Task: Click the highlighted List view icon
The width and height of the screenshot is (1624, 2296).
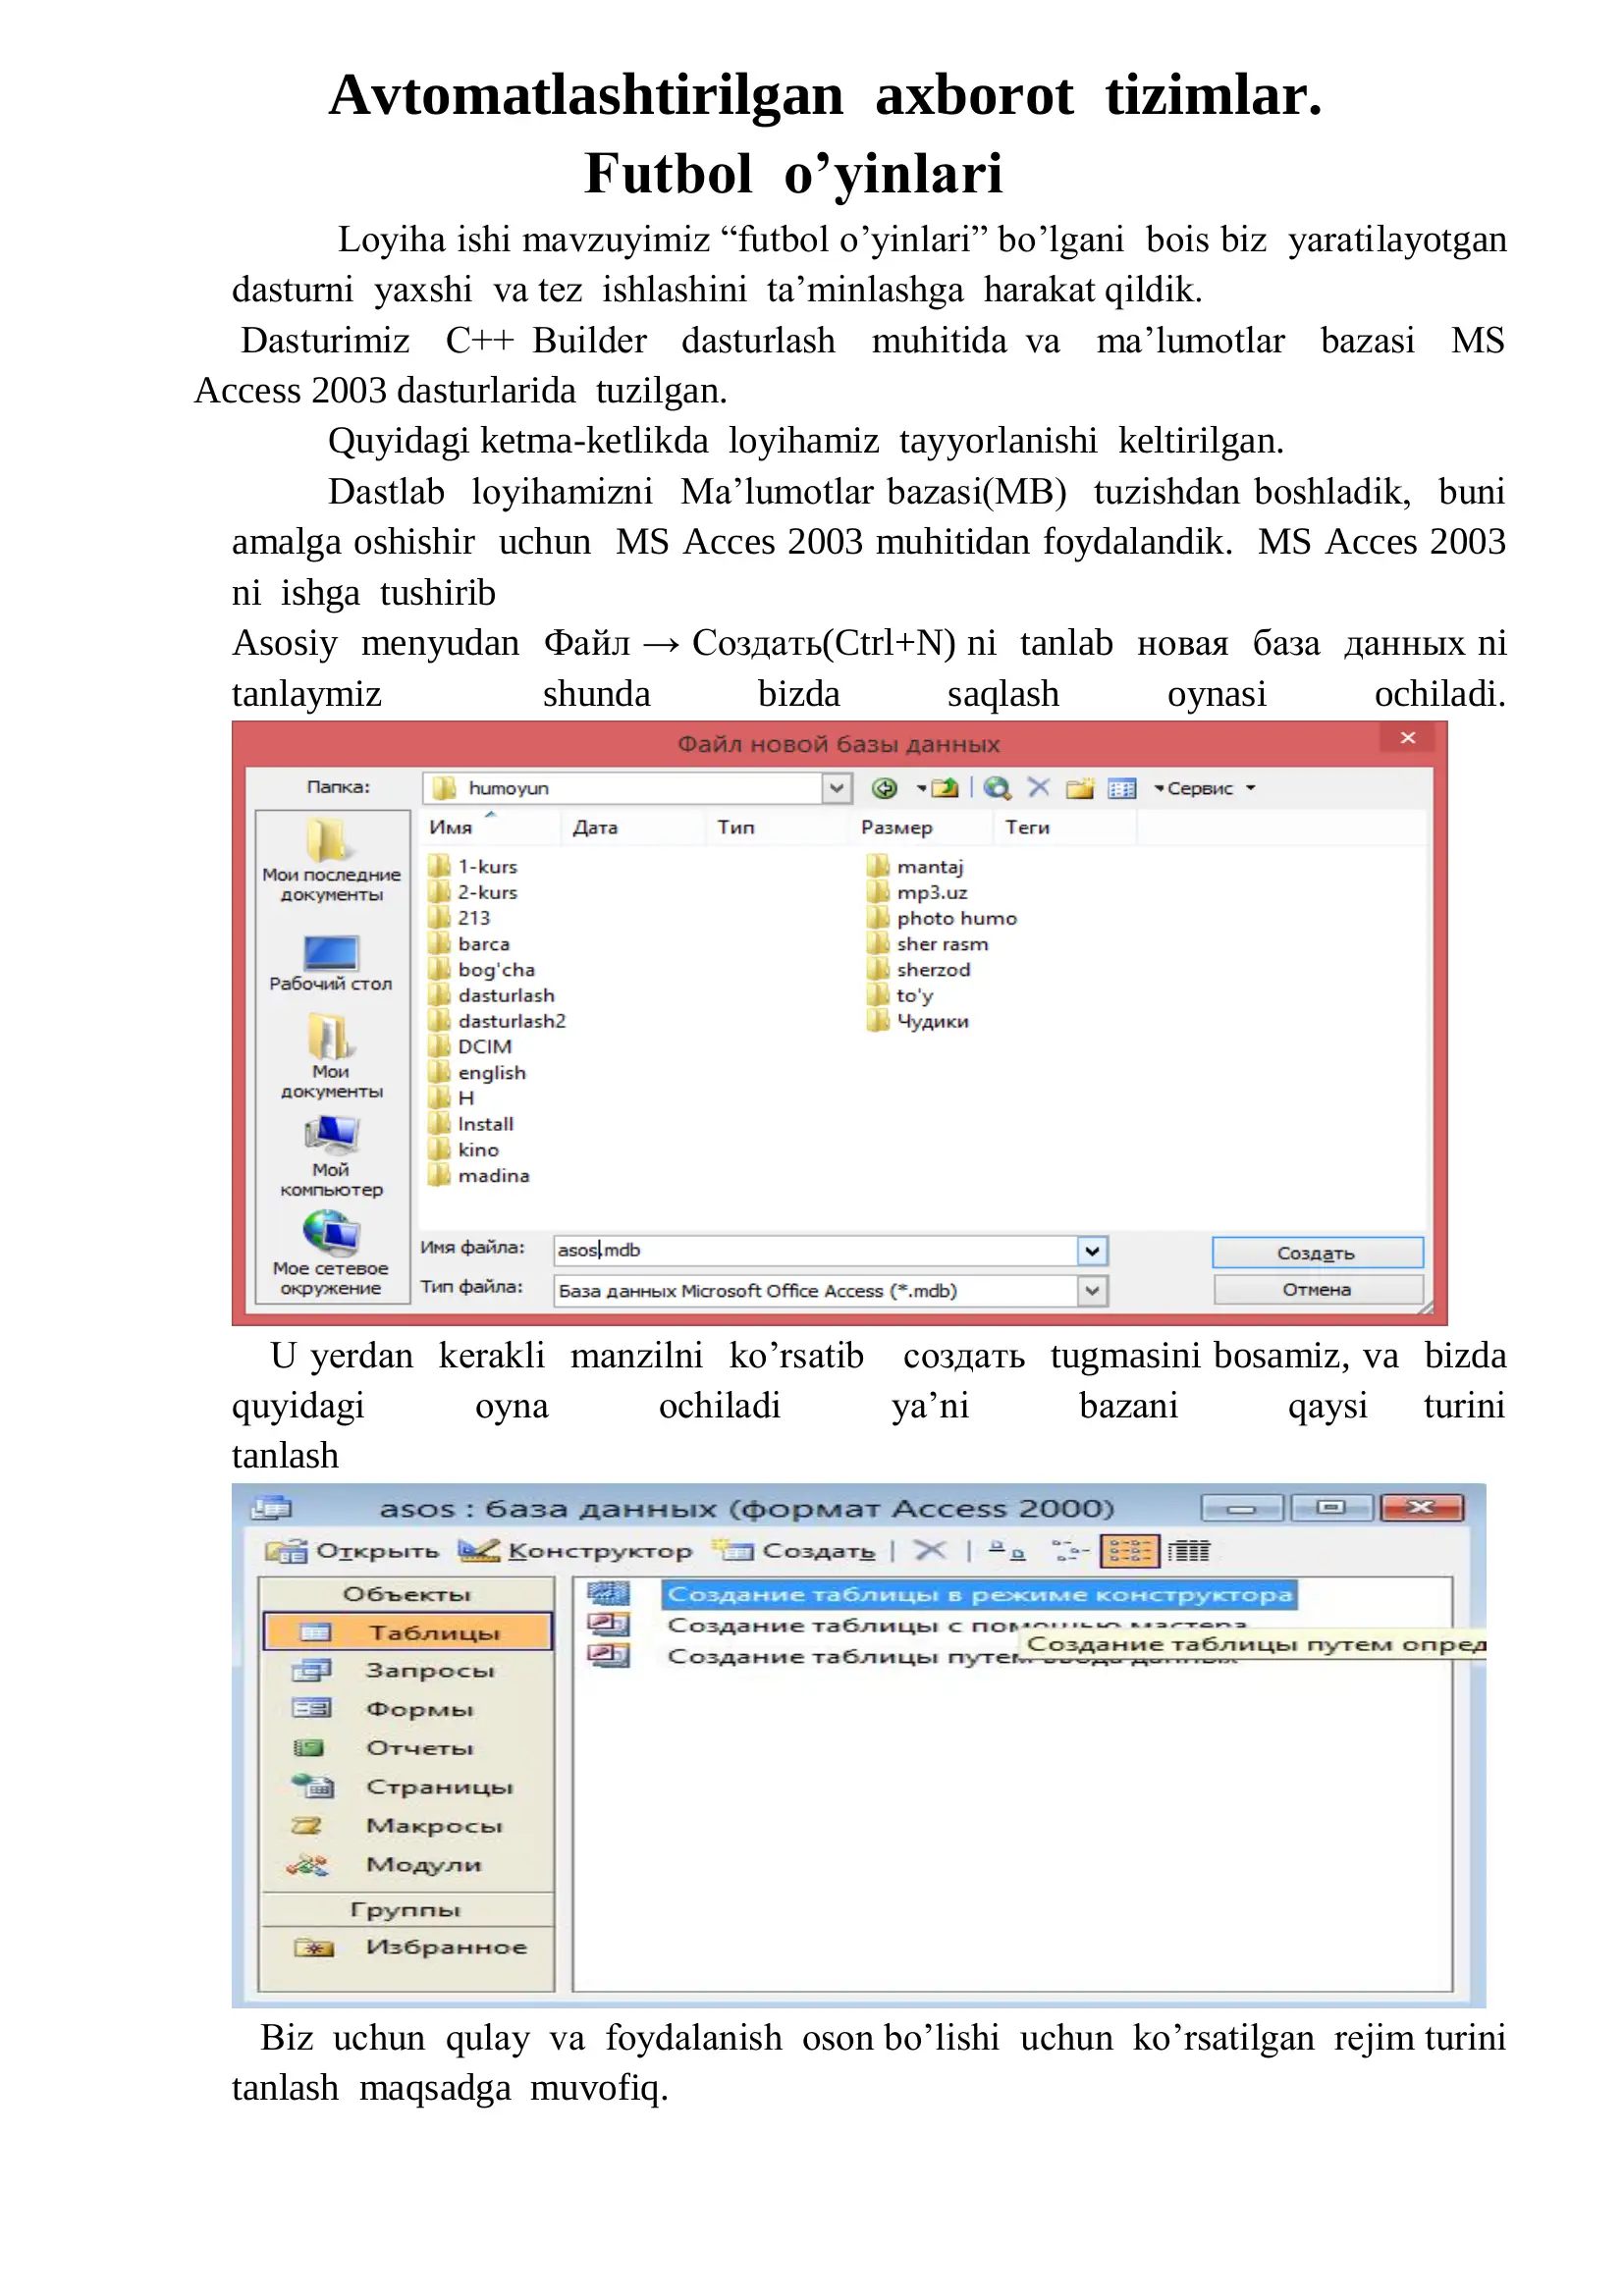Action: (x=1129, y=1551)
